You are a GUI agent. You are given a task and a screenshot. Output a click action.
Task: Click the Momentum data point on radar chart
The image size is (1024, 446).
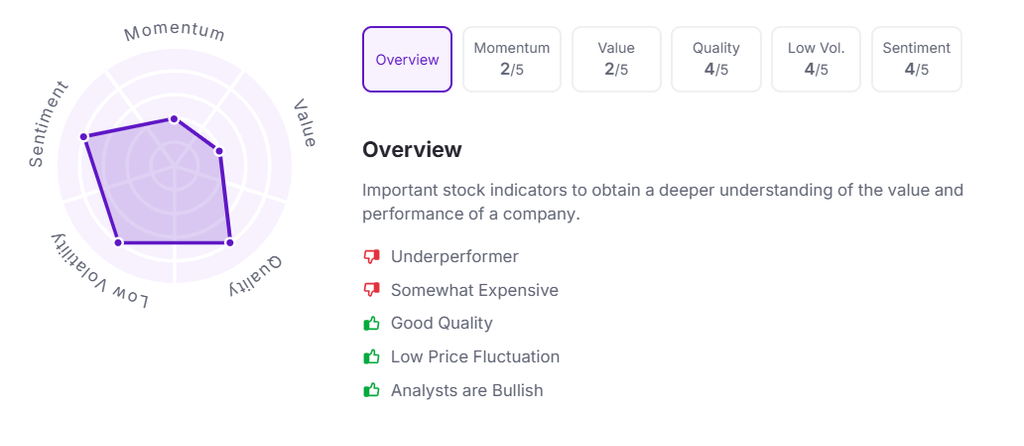click(x=174, y=119)
